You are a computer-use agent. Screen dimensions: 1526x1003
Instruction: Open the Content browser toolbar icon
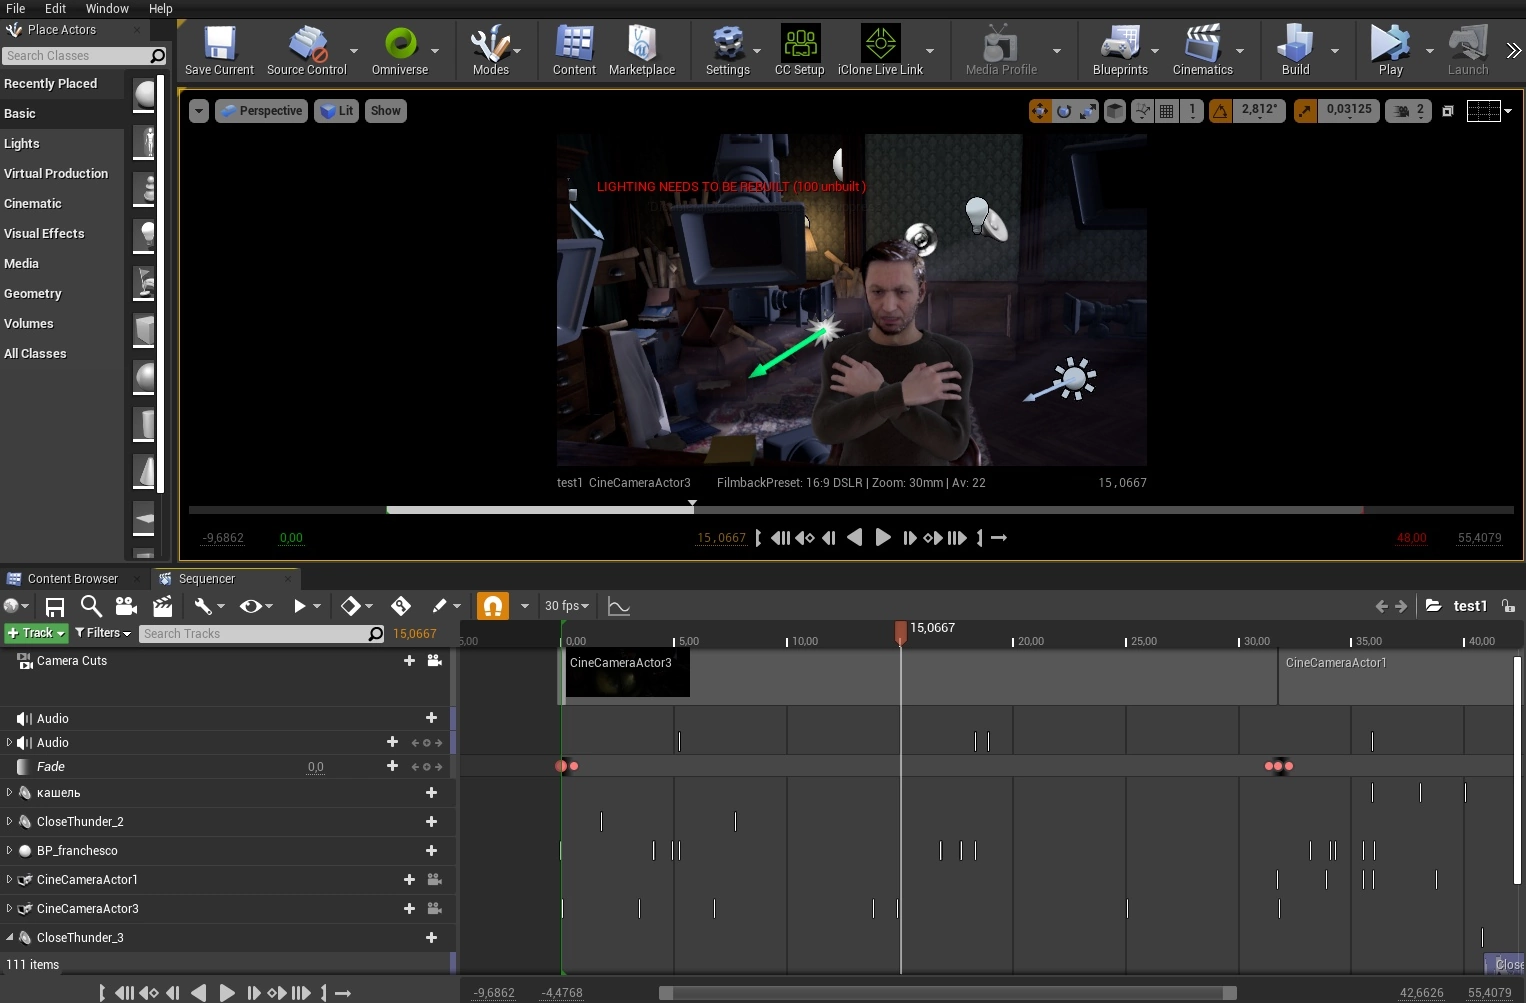coord(574,50)
